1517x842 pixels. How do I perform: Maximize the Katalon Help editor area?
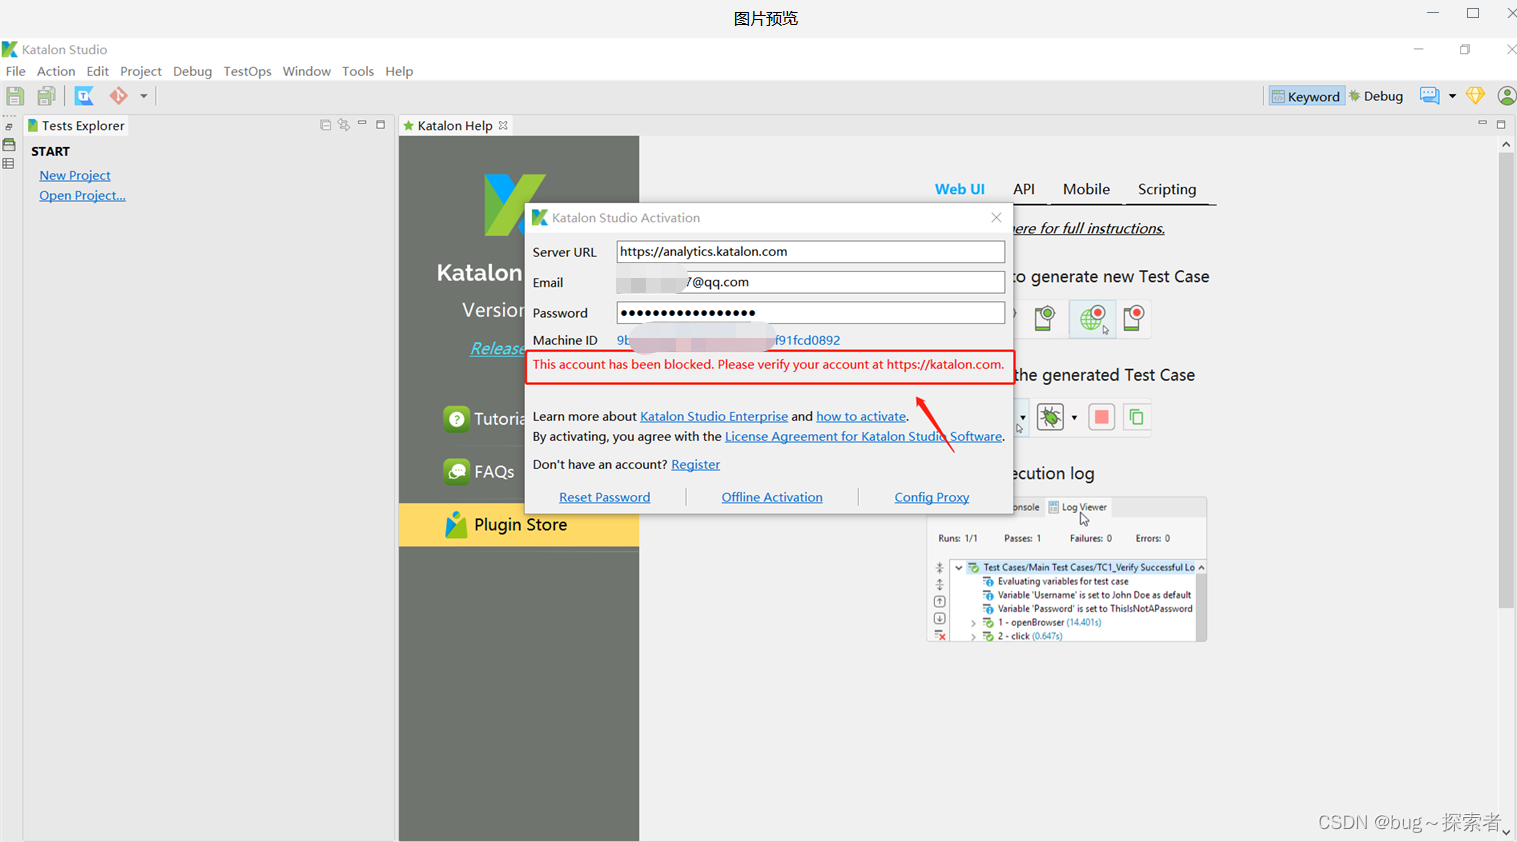[x=1501, y=124]
